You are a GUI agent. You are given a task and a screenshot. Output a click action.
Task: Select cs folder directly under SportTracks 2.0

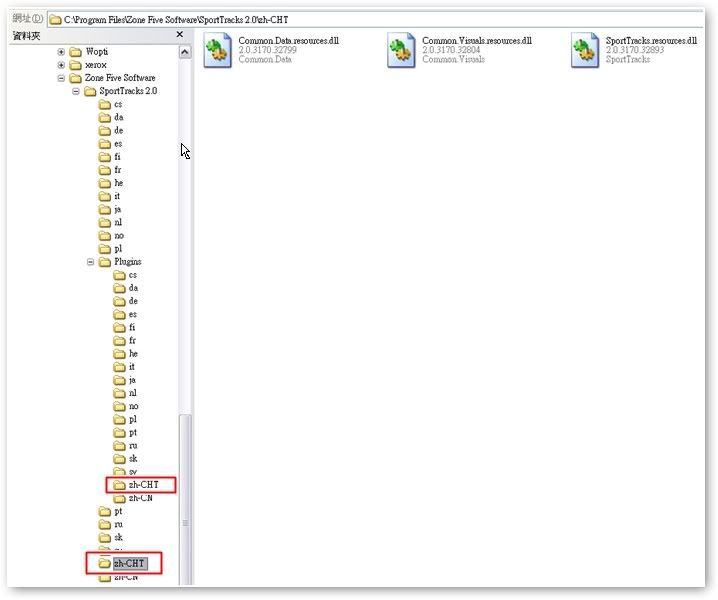(x=110, y=104)
